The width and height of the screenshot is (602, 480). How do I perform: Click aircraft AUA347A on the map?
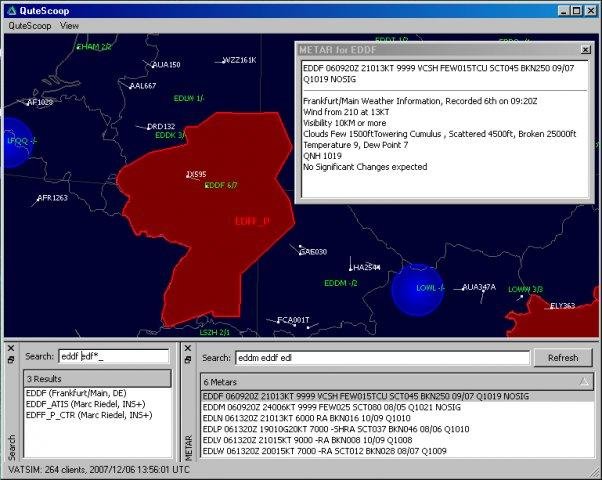point(479,287)
